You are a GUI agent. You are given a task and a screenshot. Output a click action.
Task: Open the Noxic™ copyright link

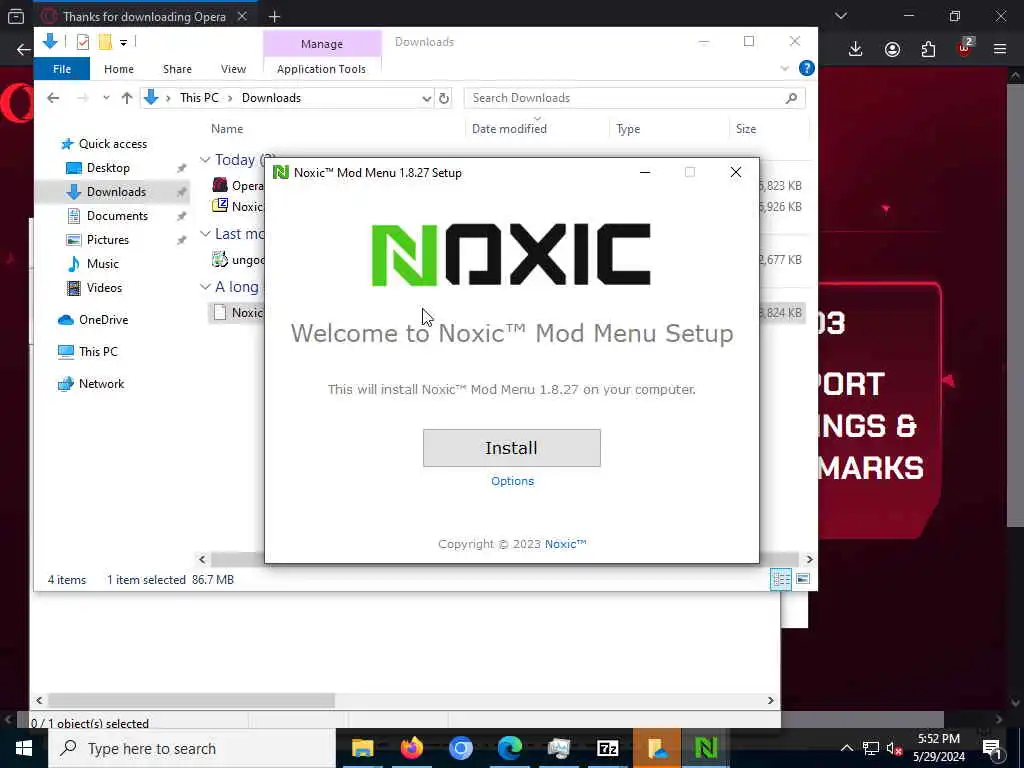566,544
